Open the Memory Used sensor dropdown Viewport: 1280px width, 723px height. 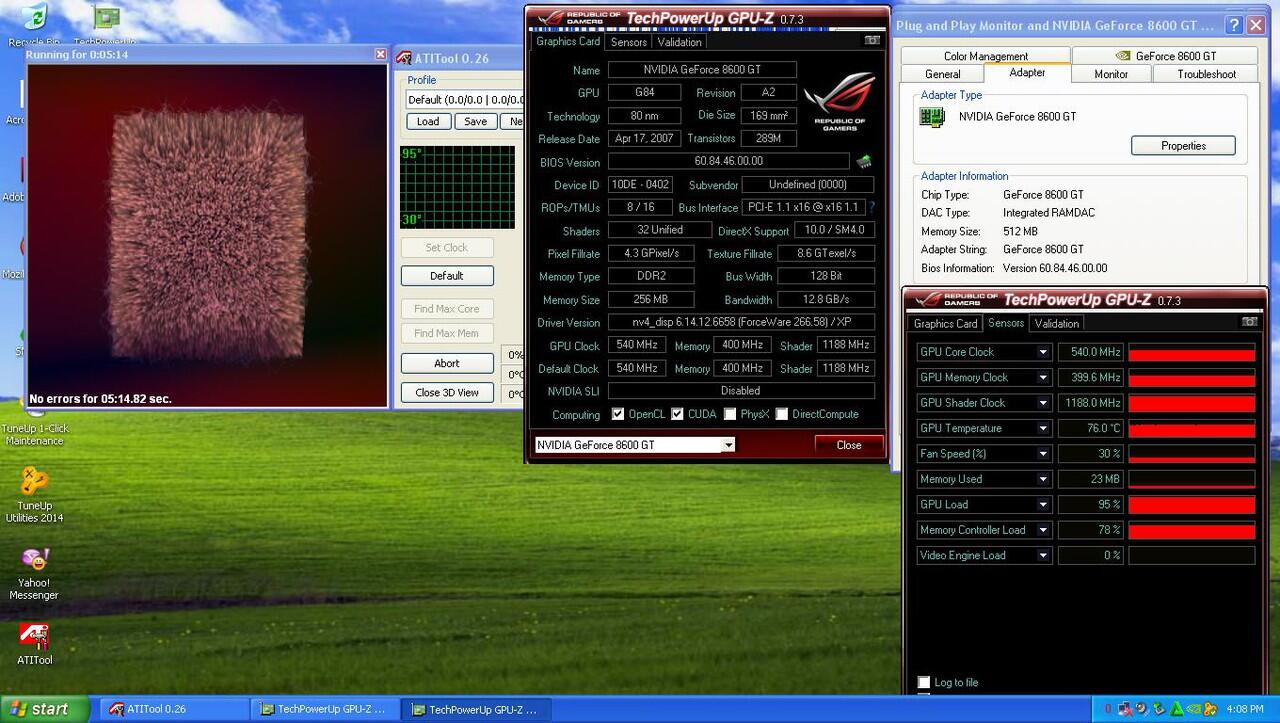tap(1043, 479)
